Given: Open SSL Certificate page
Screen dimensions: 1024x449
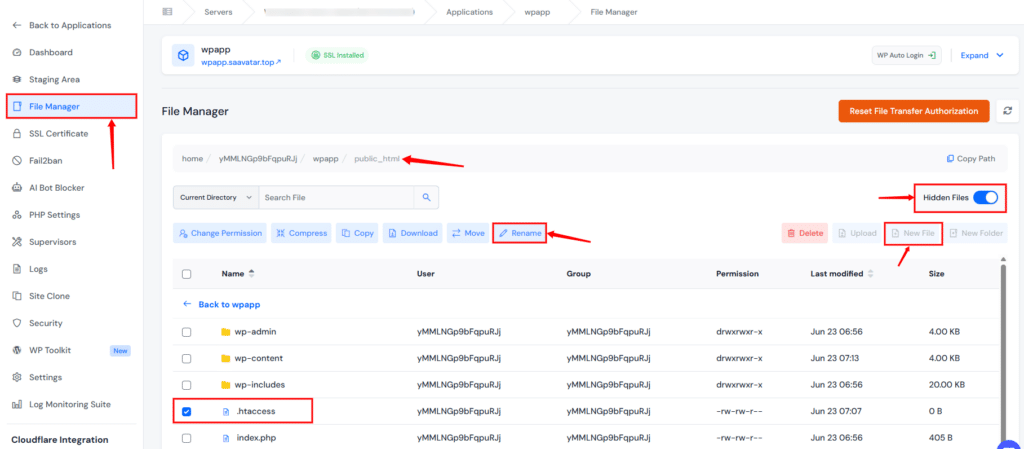Looking at the screenshot, I should pyautogui.click(x=50, y=133).
